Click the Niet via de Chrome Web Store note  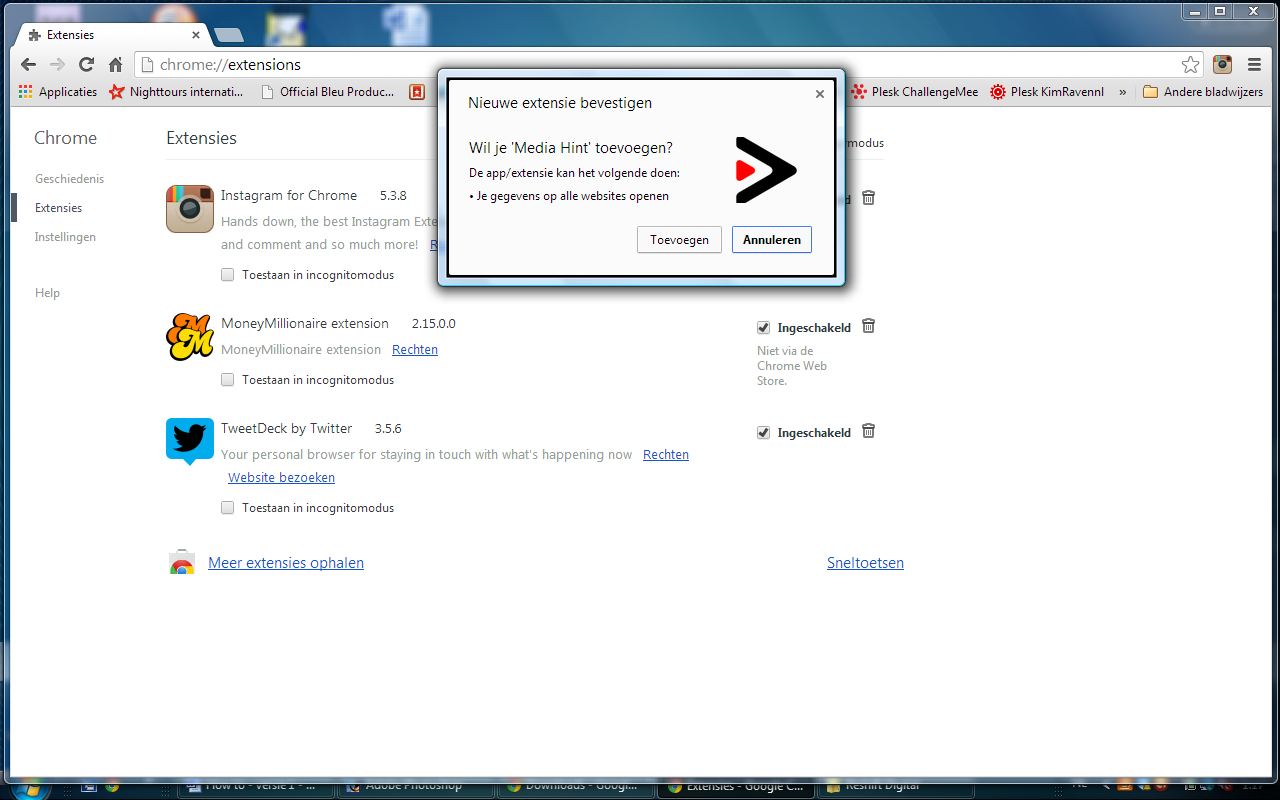click(792, 366)
